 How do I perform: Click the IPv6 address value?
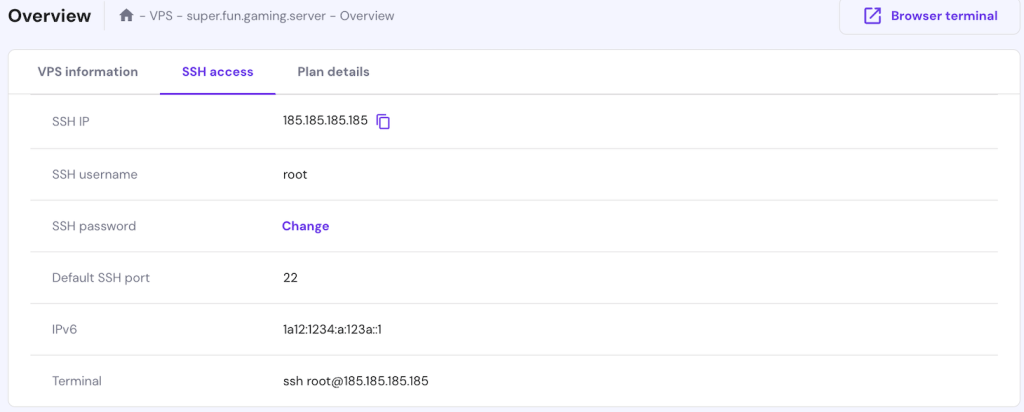tap(333, 329)
